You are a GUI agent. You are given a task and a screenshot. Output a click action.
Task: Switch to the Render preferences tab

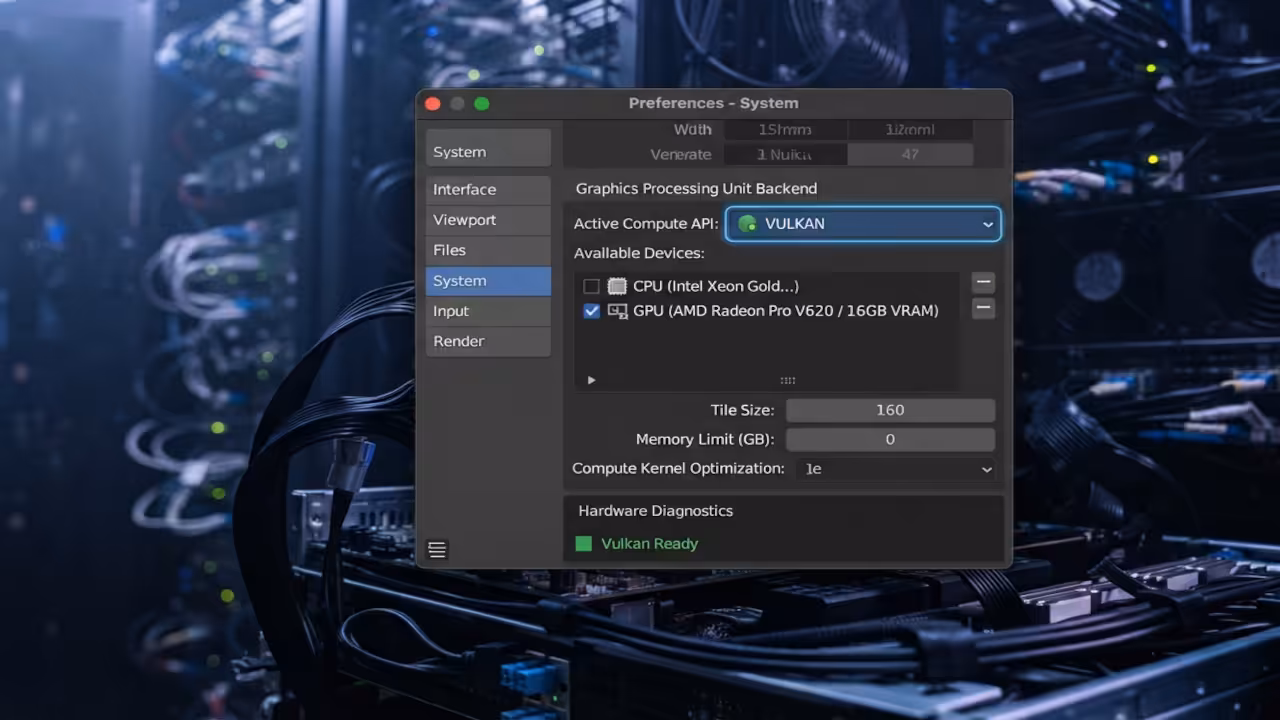coord(488,341)
